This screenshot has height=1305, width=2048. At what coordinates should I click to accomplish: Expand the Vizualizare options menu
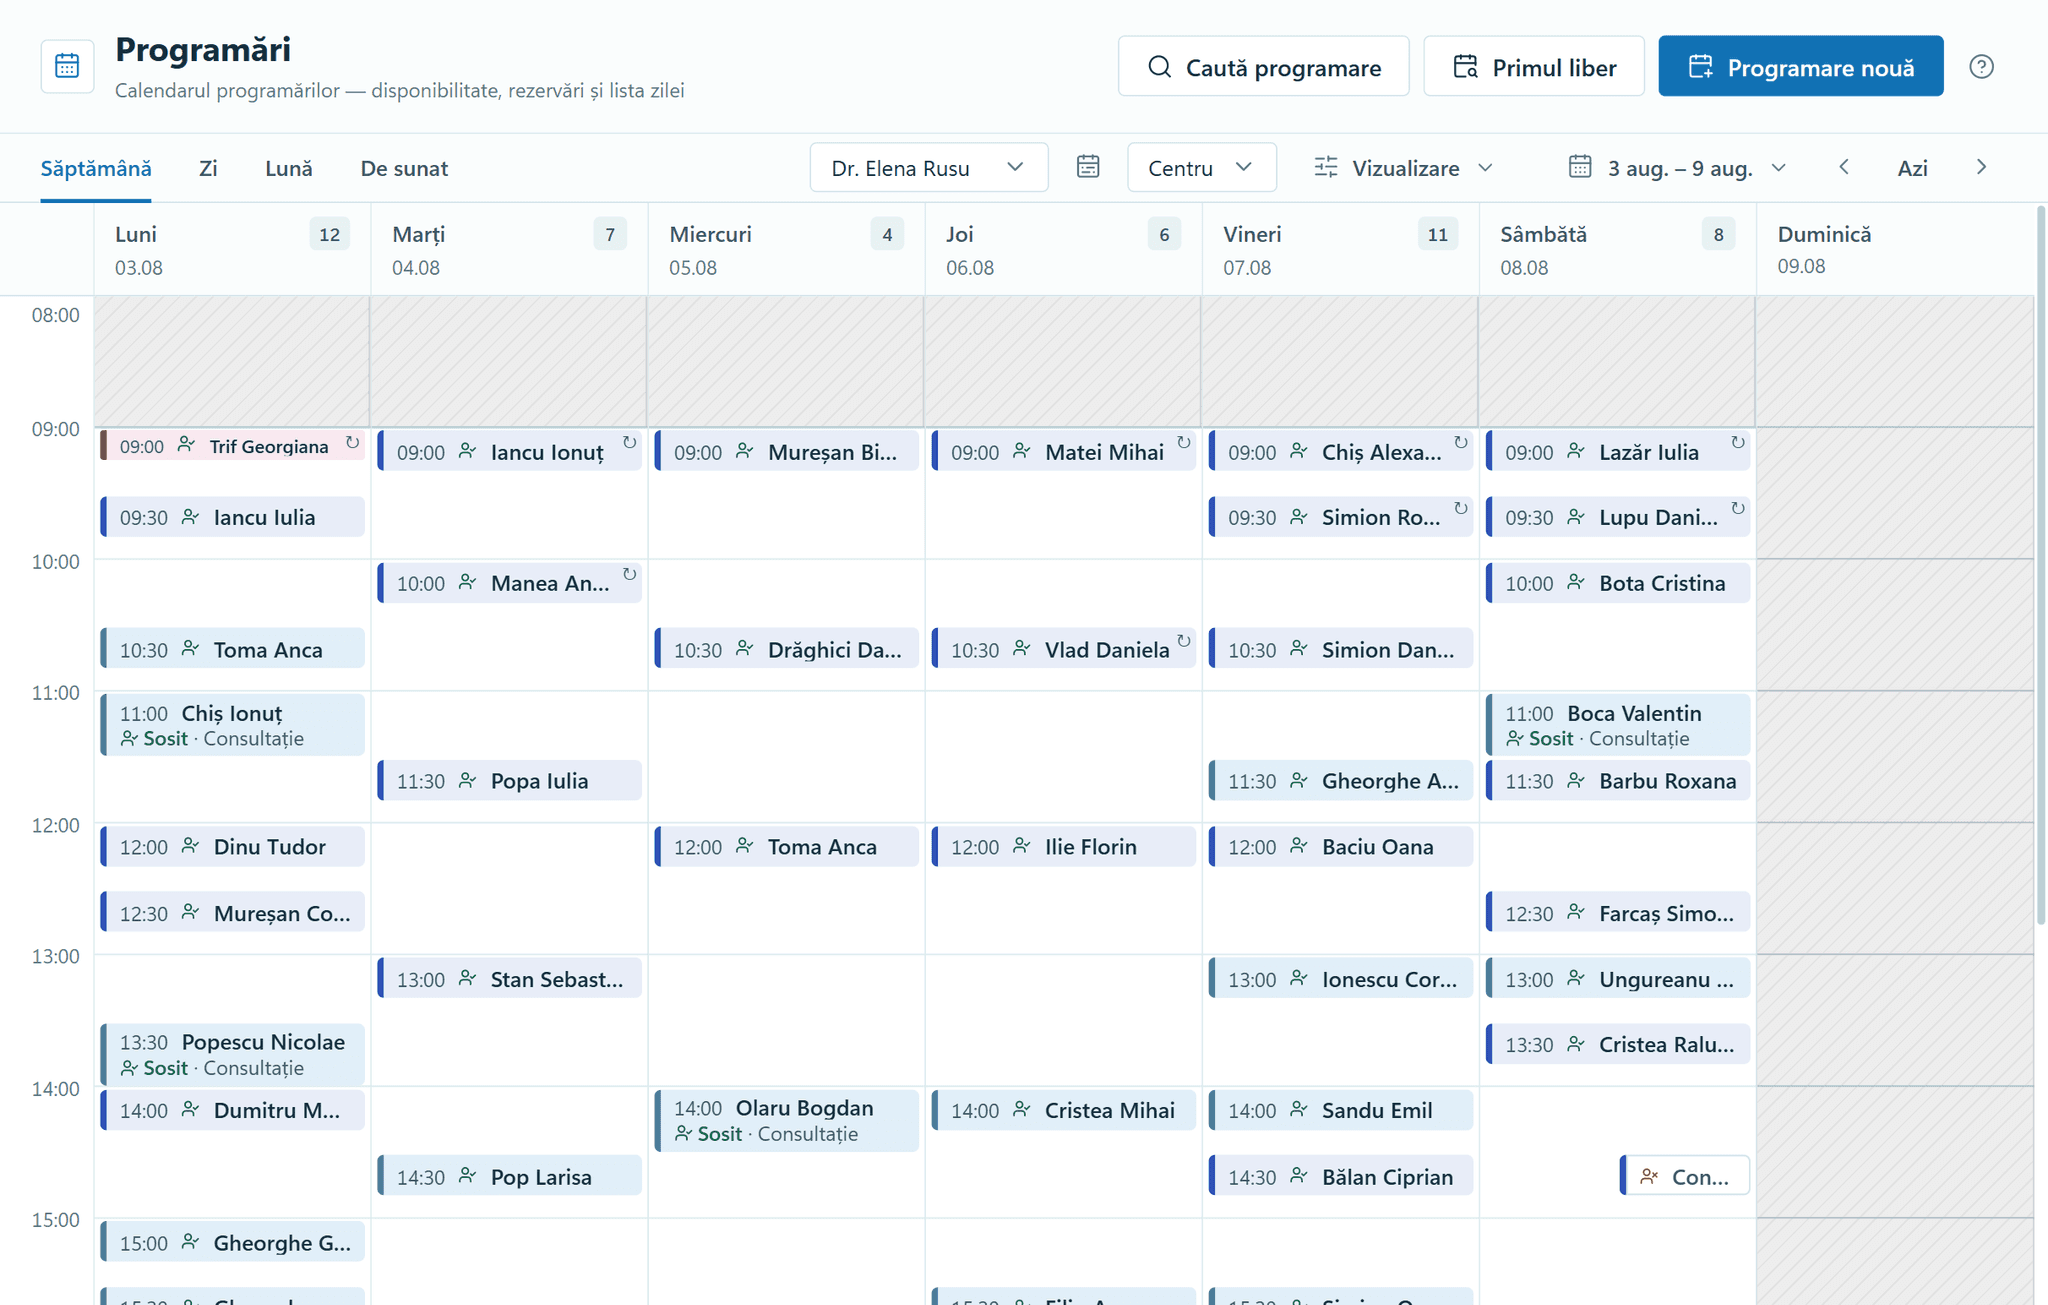[x=1403, y=167]
